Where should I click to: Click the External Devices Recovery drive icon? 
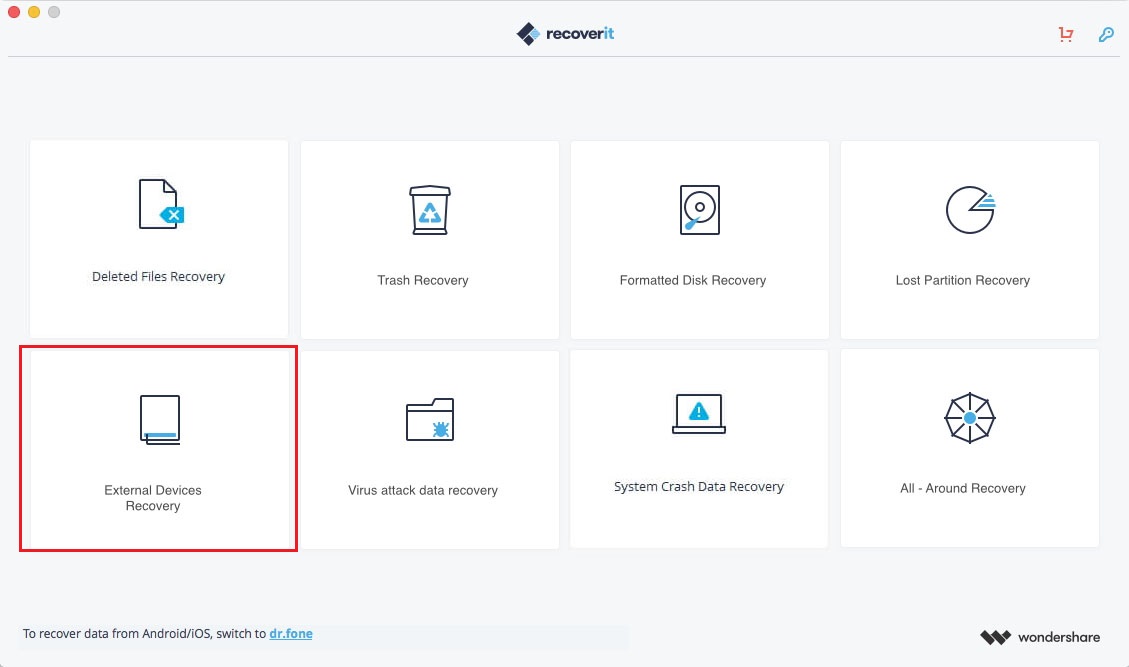click(x=160, y=419)
